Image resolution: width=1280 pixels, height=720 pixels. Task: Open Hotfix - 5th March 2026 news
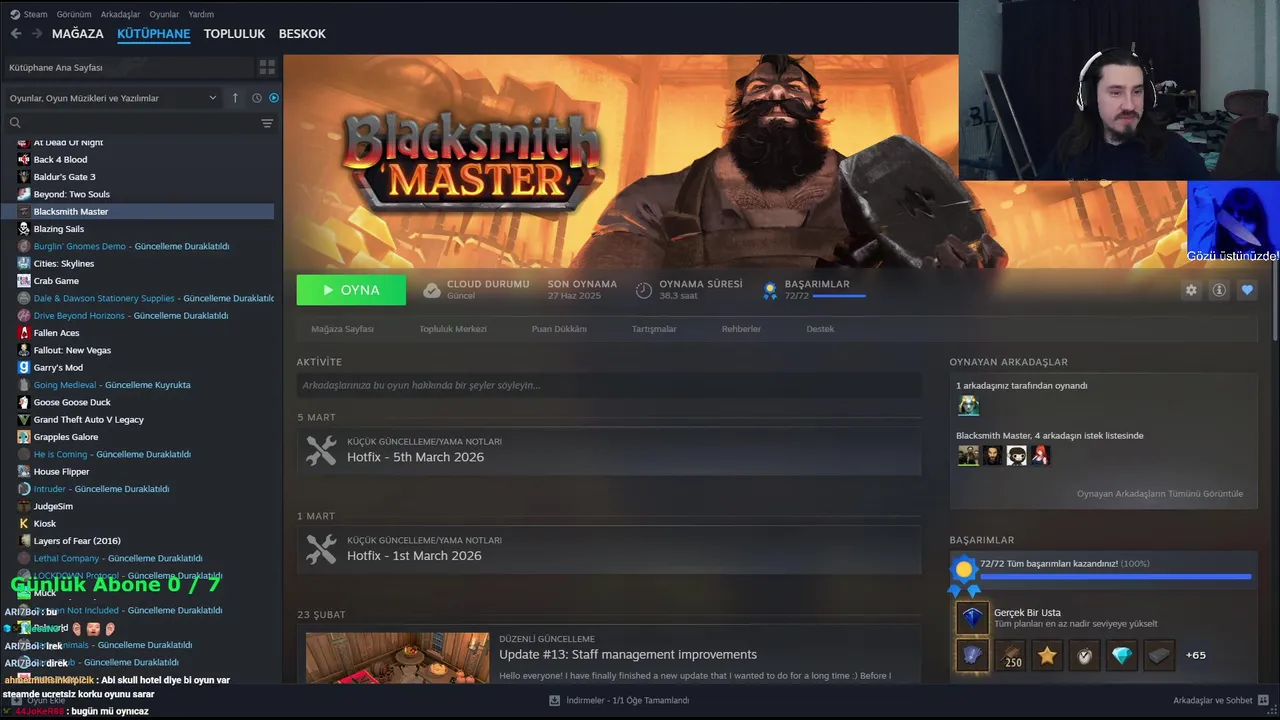[609, 451]
